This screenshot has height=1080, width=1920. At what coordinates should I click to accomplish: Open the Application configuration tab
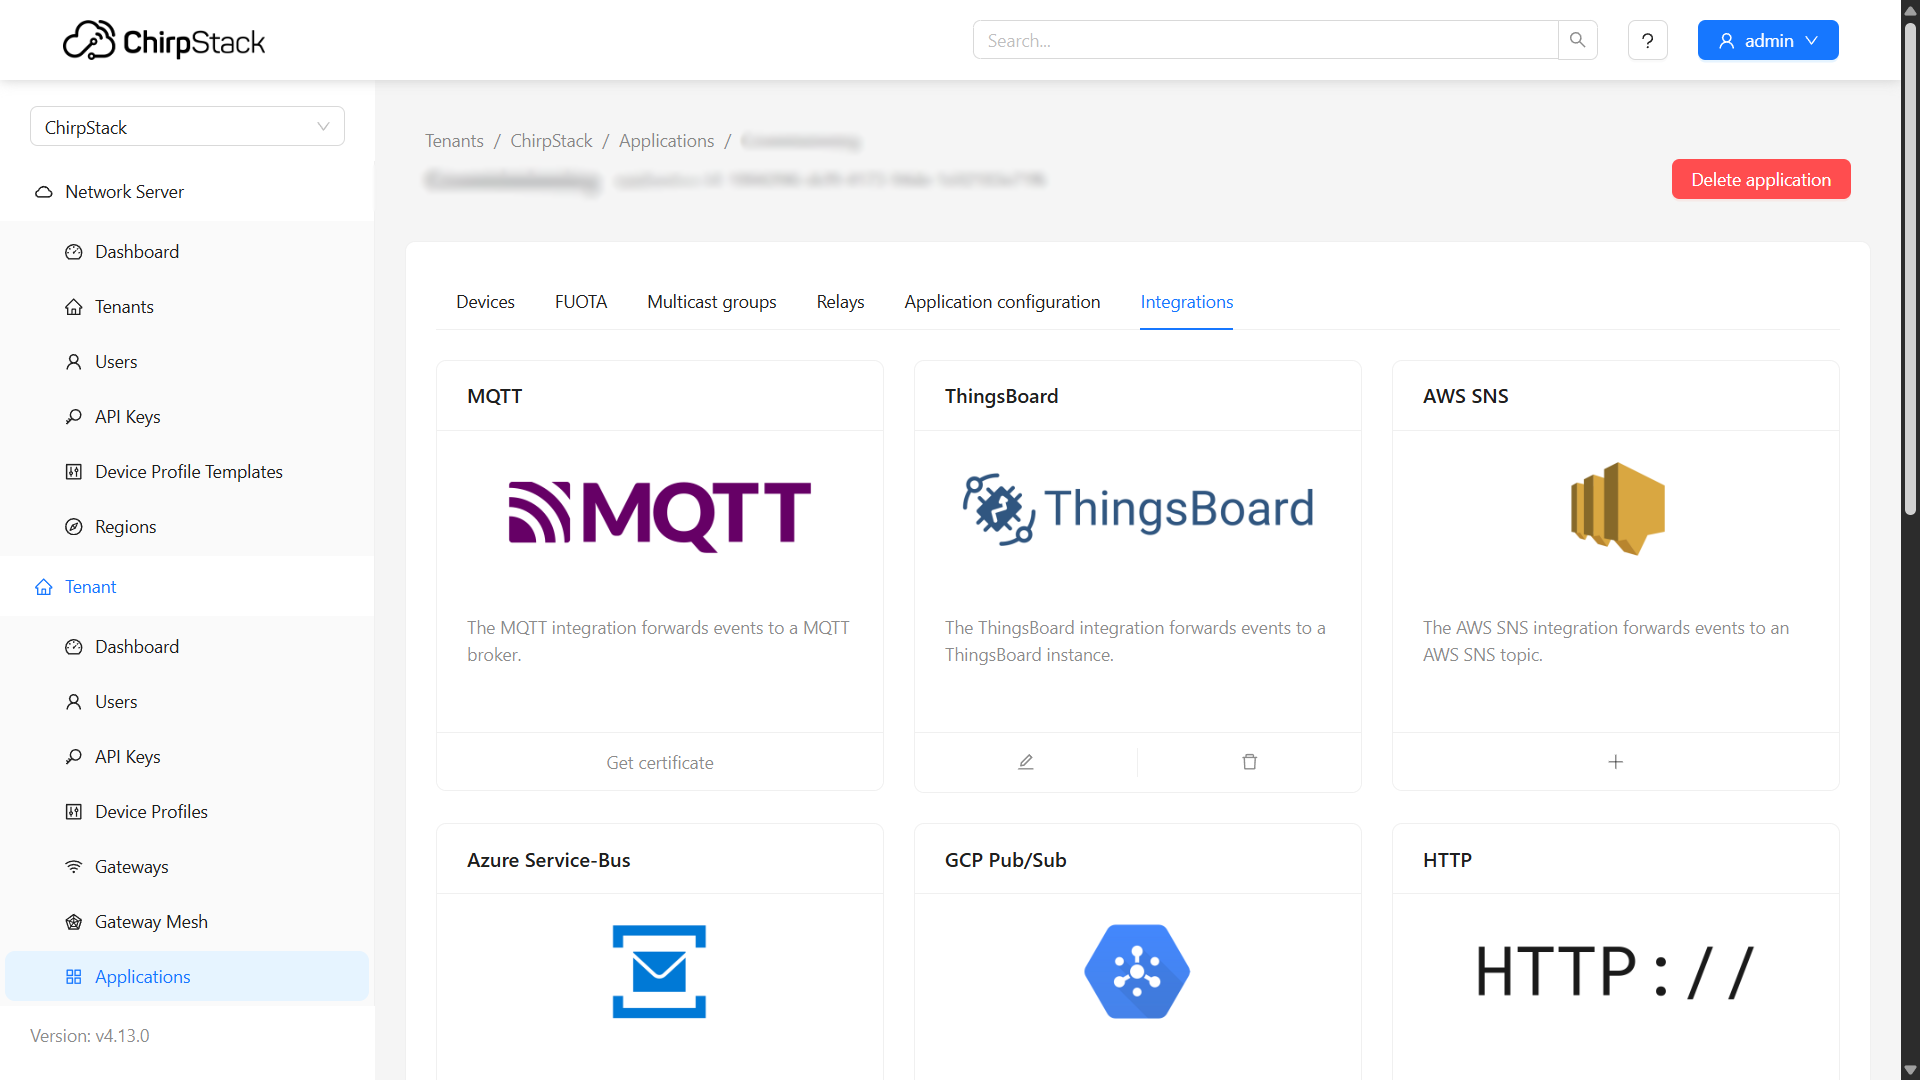1002,302
